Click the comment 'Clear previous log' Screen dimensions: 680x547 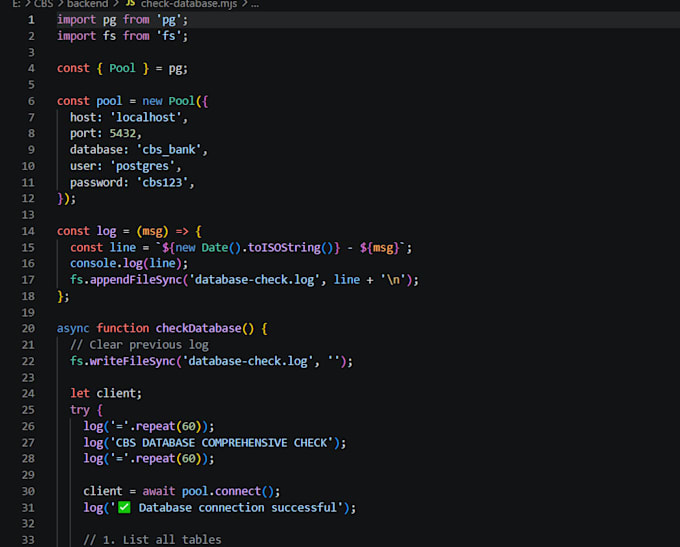point(149,345)
